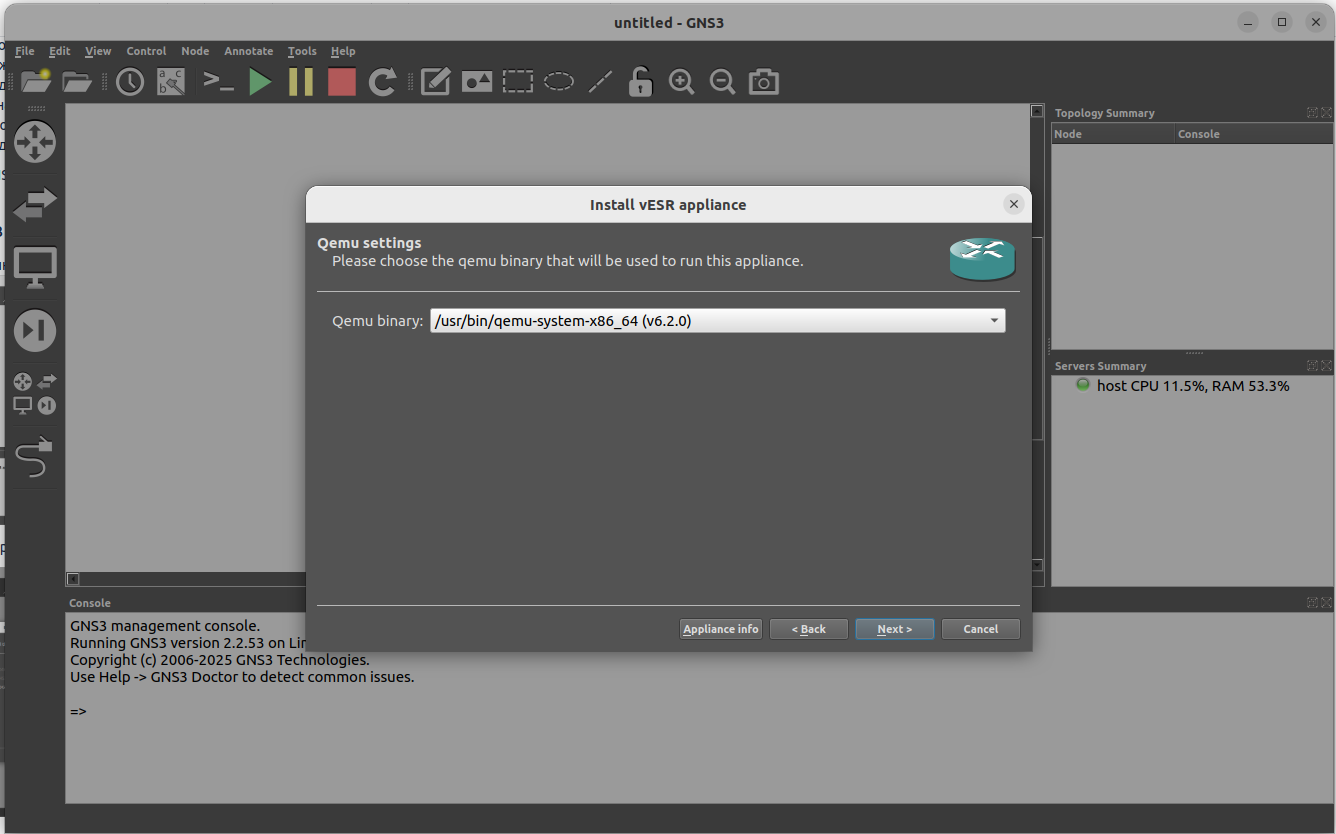Toggle the lock/unlock items padlock icon
This screenshot has height=834, width=1336.
click(x=640, y=81)
